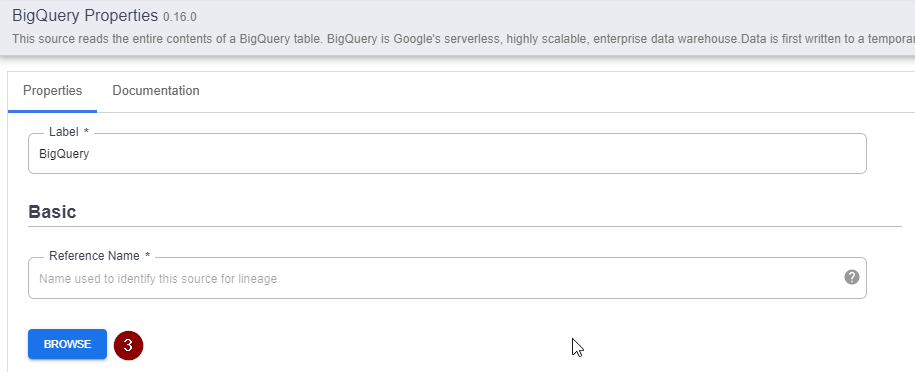Click the help icon in Reference Name field
This screenshot has height=372, width=915.
click(851, 277)
